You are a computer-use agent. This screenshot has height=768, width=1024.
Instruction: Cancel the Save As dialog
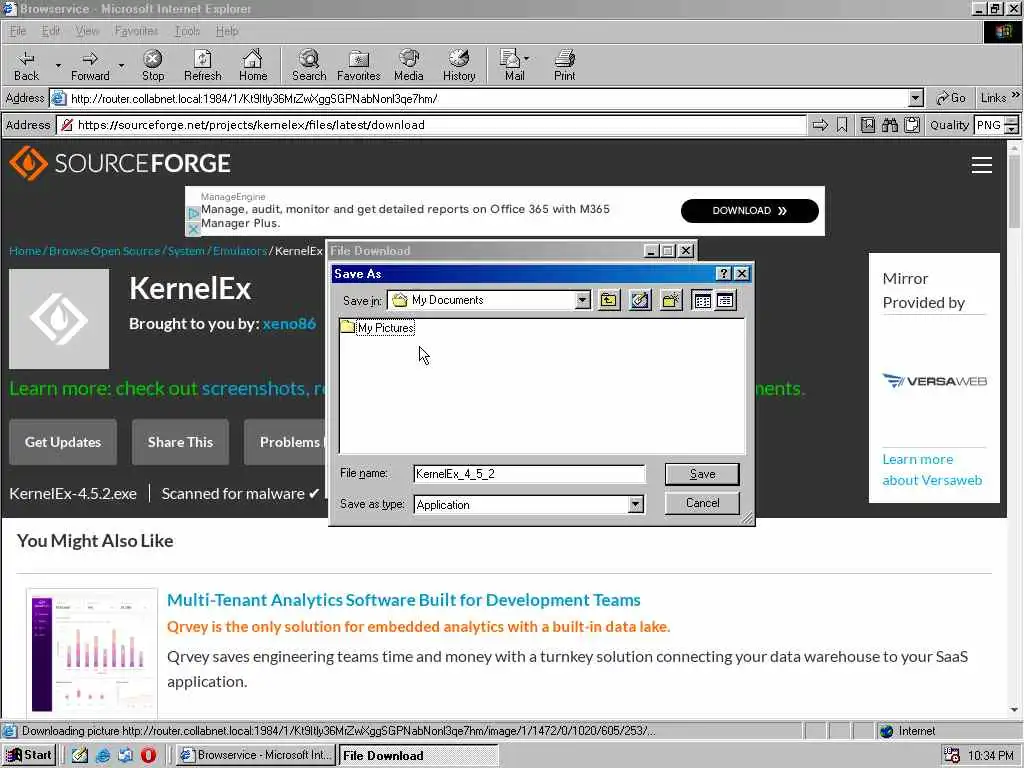pyautogui.click(x=702, y=503)
